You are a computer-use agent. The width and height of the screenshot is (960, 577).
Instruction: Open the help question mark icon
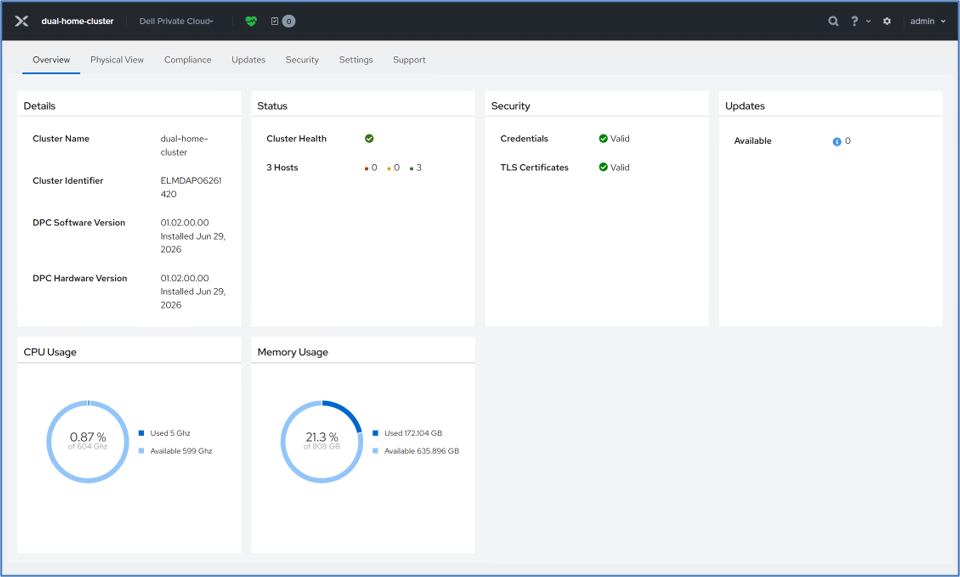pyautogui.click(x=855, y=21)
